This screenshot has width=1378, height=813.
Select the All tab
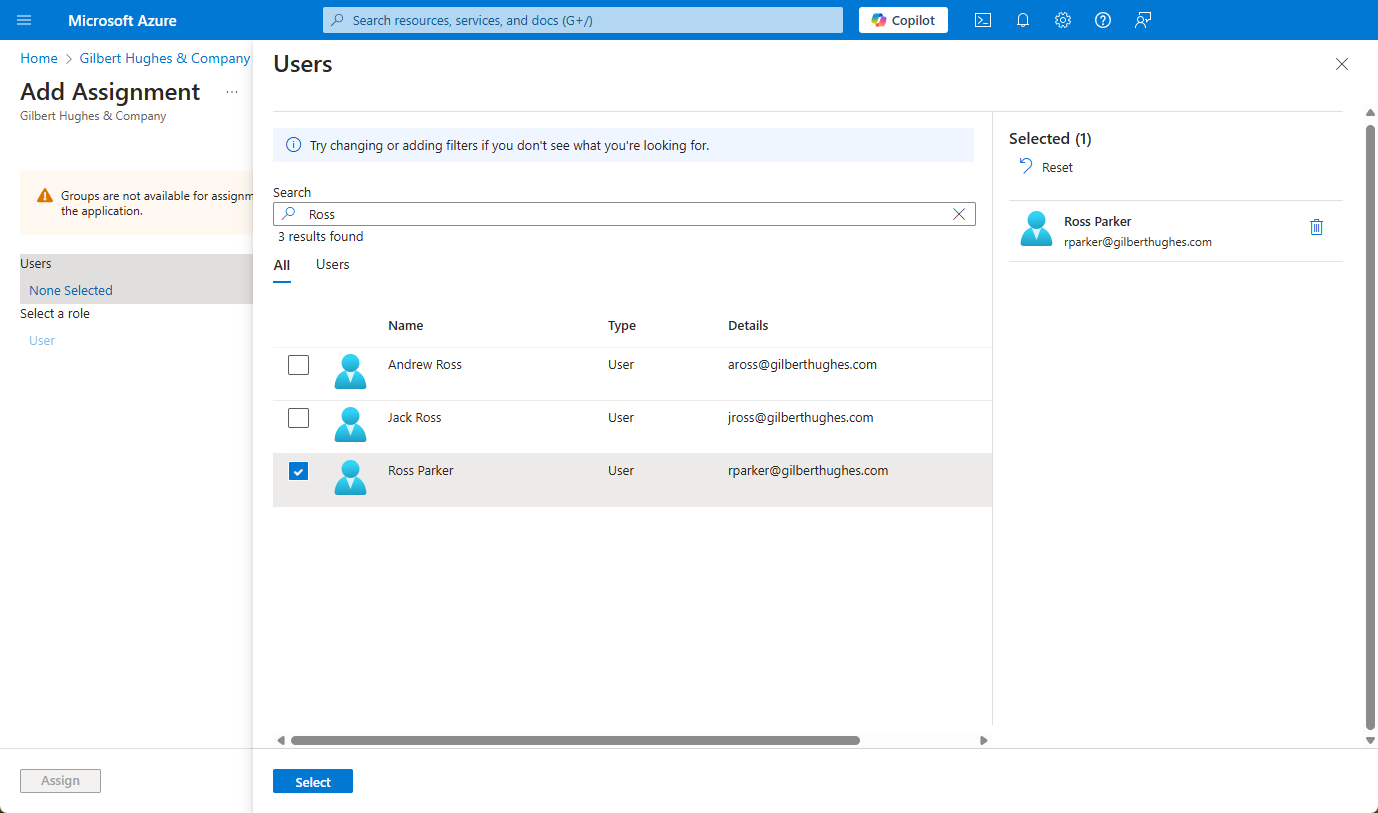(282, 264)
